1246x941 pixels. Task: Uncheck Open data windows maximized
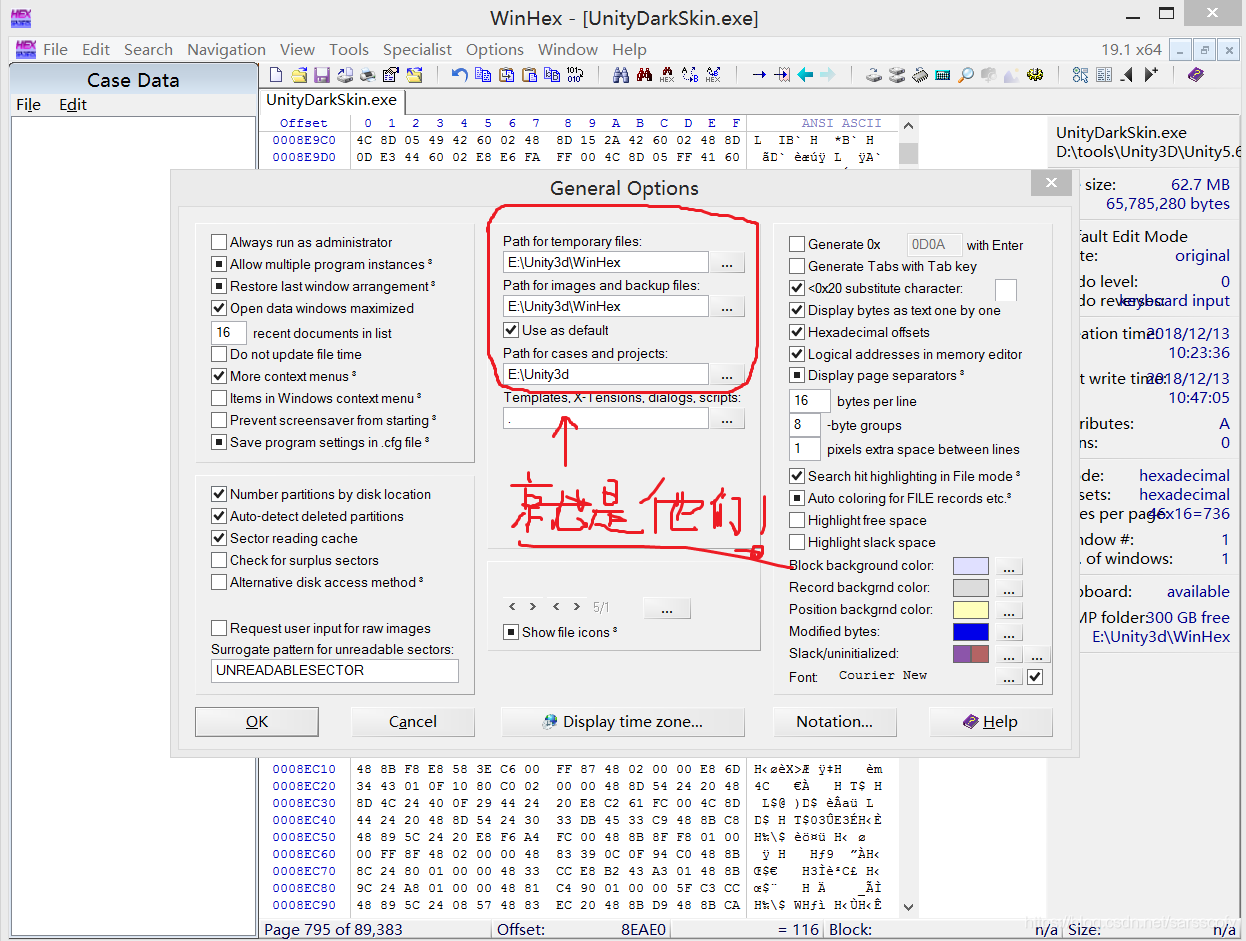coord(219,308)
